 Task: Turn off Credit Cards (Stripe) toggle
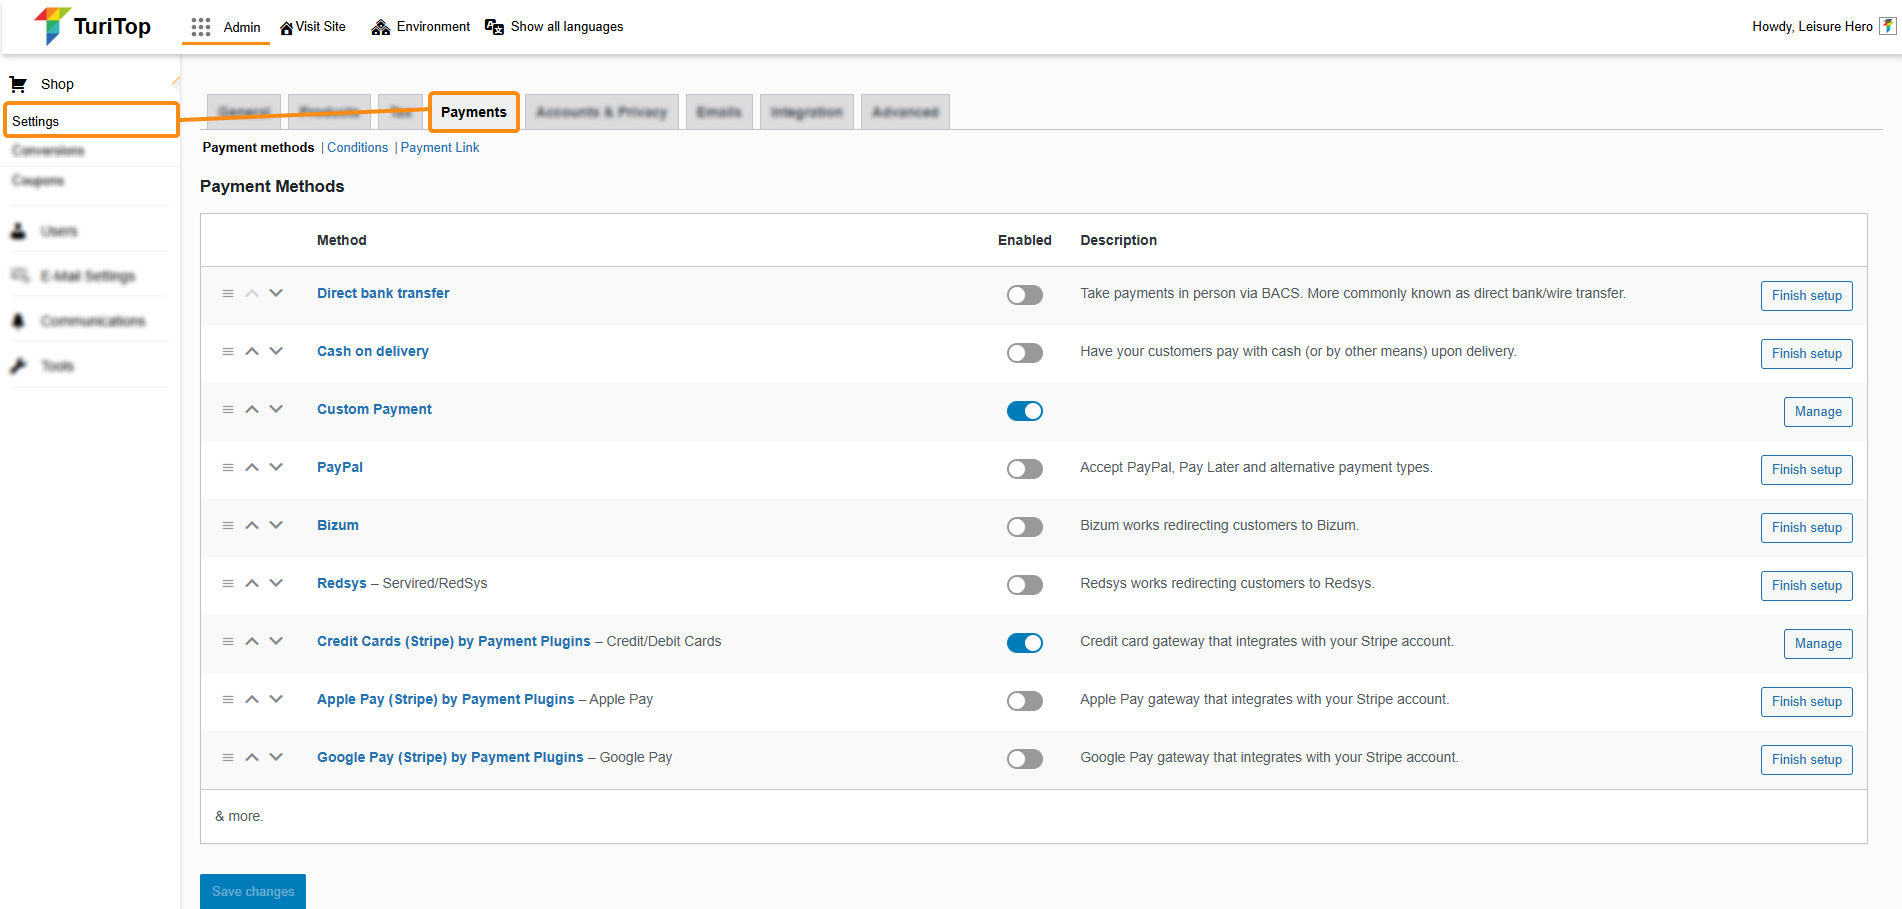(x=1024, y=643)
